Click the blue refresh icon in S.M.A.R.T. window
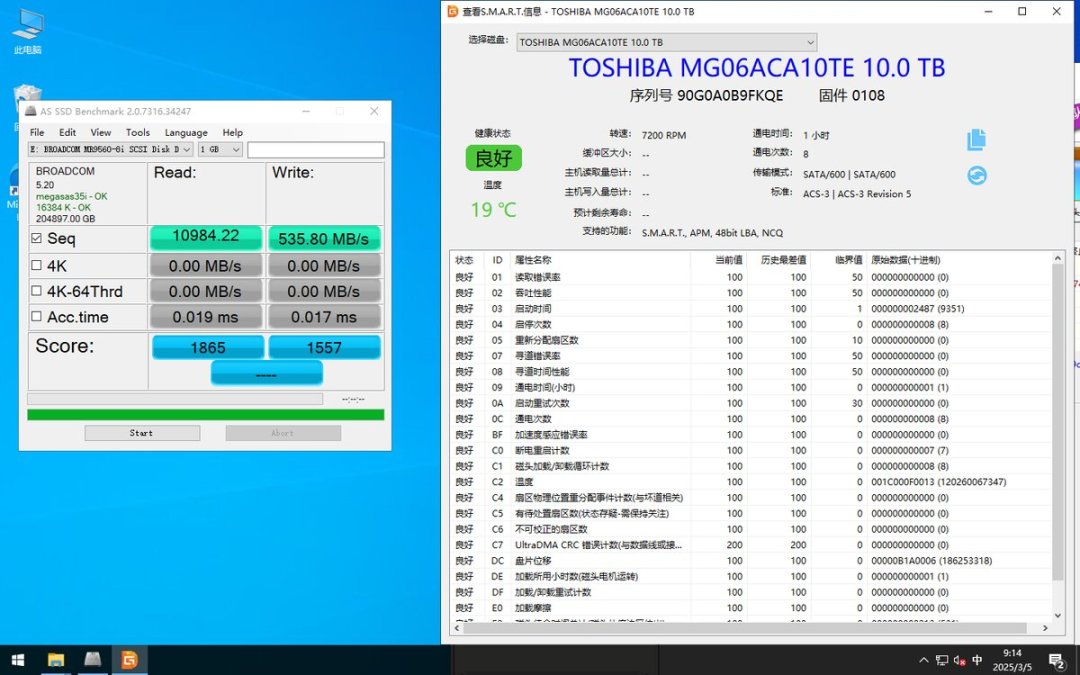The width and height of the screenshot is (1080, 675). point(977,176)
